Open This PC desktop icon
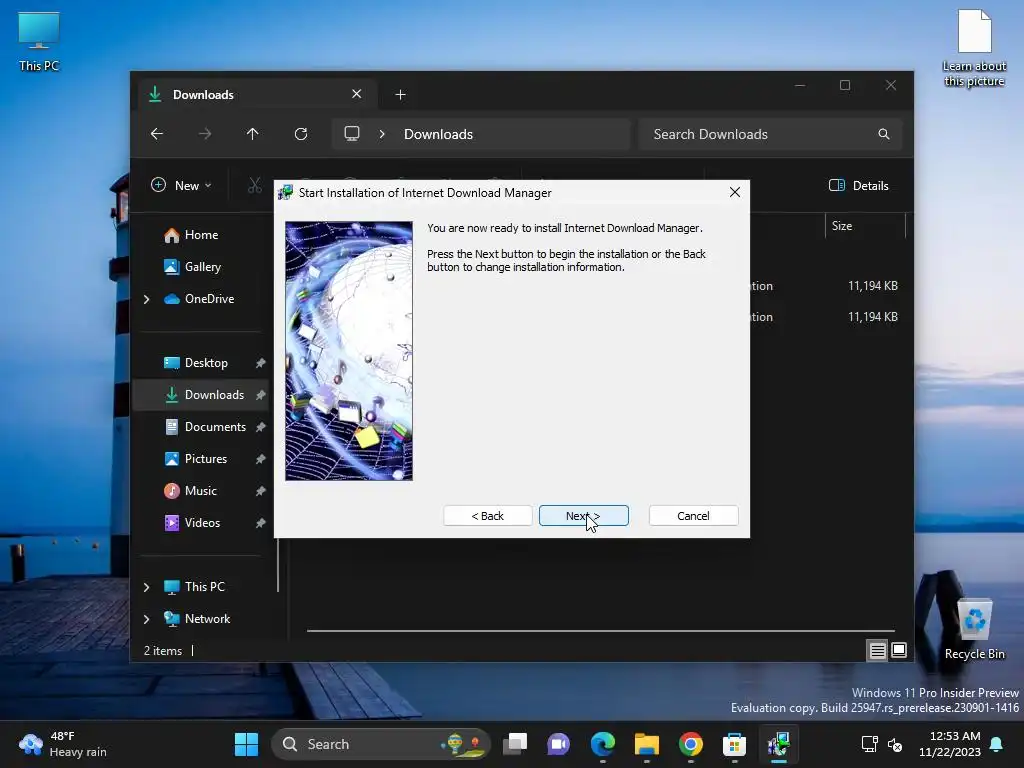 pyautogui.click(x=39, y=41)
